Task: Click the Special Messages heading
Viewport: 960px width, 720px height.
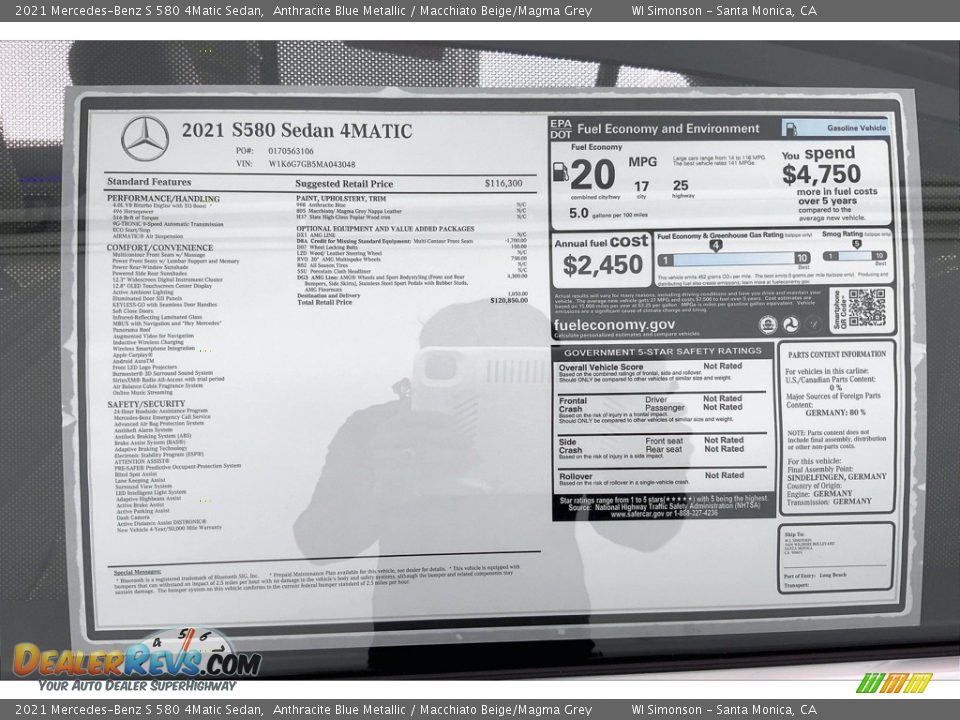Action: pyautogui.click(x=137, y=572)
